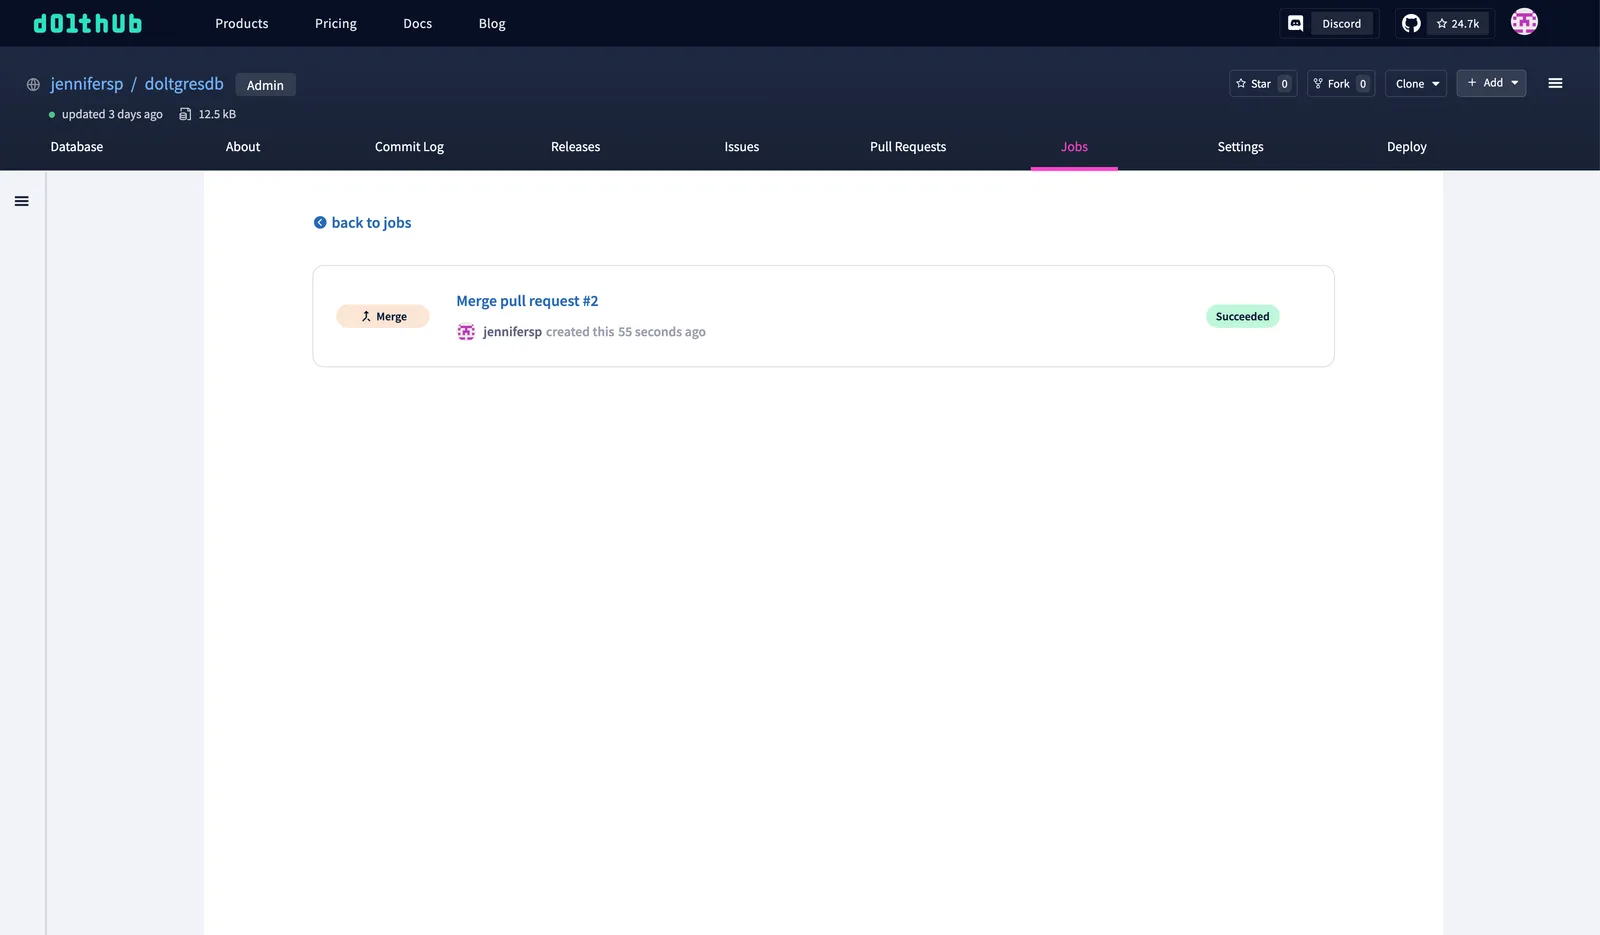This screenshot has width=1600, height=935.
Task: Click the 'updated 3 days ago' text
Action: click(112, 114)
